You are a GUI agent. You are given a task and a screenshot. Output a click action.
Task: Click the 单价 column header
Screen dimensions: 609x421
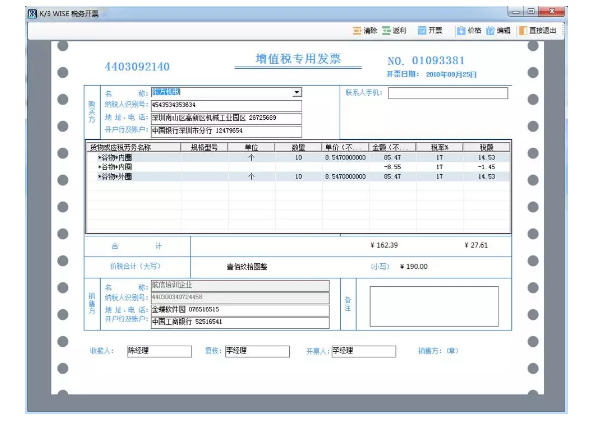[345, 147]
